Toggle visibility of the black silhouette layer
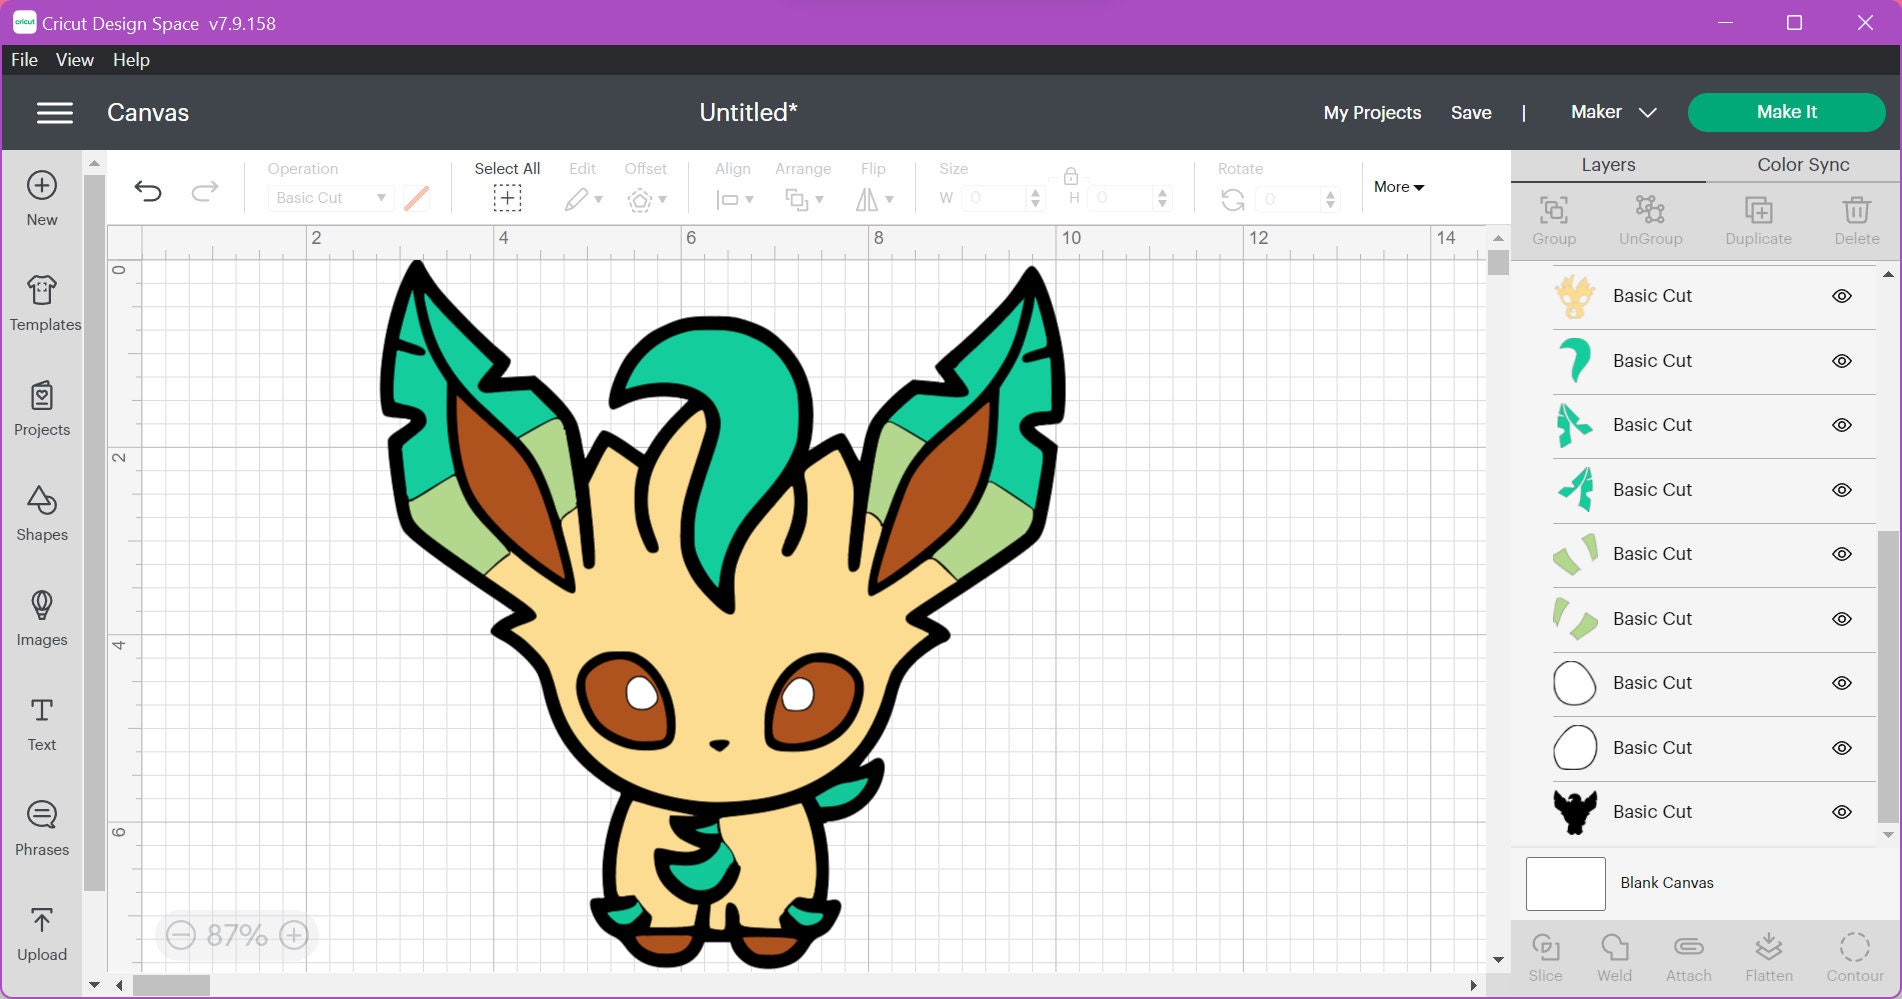The width and height of the screenshot is (1902, 999). (1843, 812)
